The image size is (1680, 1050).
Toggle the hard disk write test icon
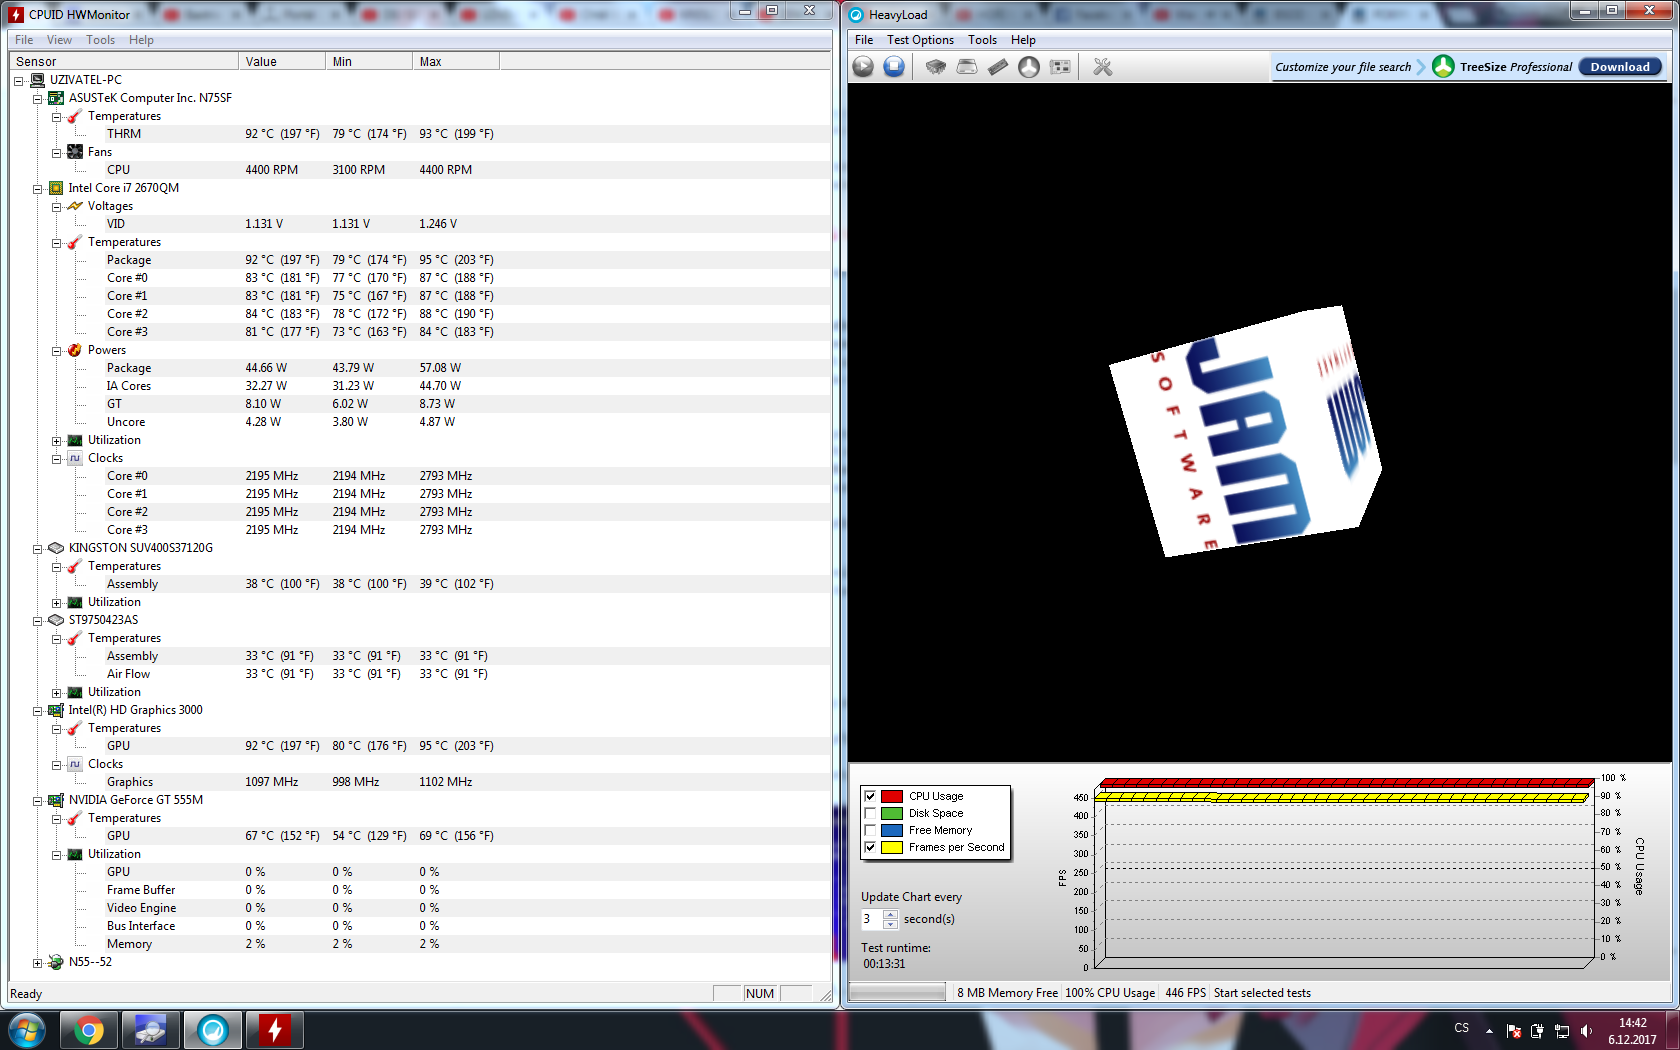(967, 67)
